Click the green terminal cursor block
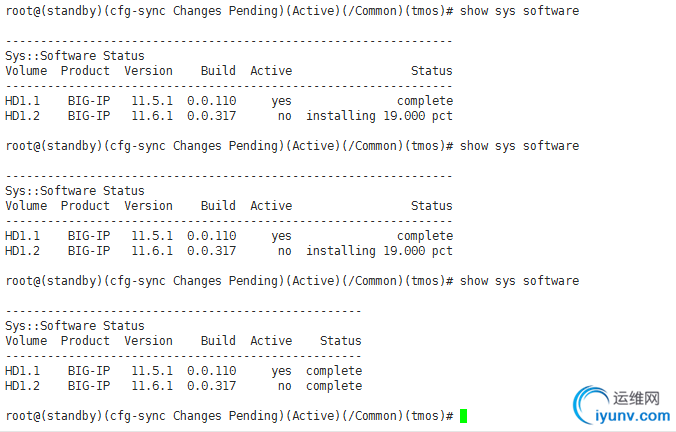Viewport: 676px width, 432px height. point(463,416)
